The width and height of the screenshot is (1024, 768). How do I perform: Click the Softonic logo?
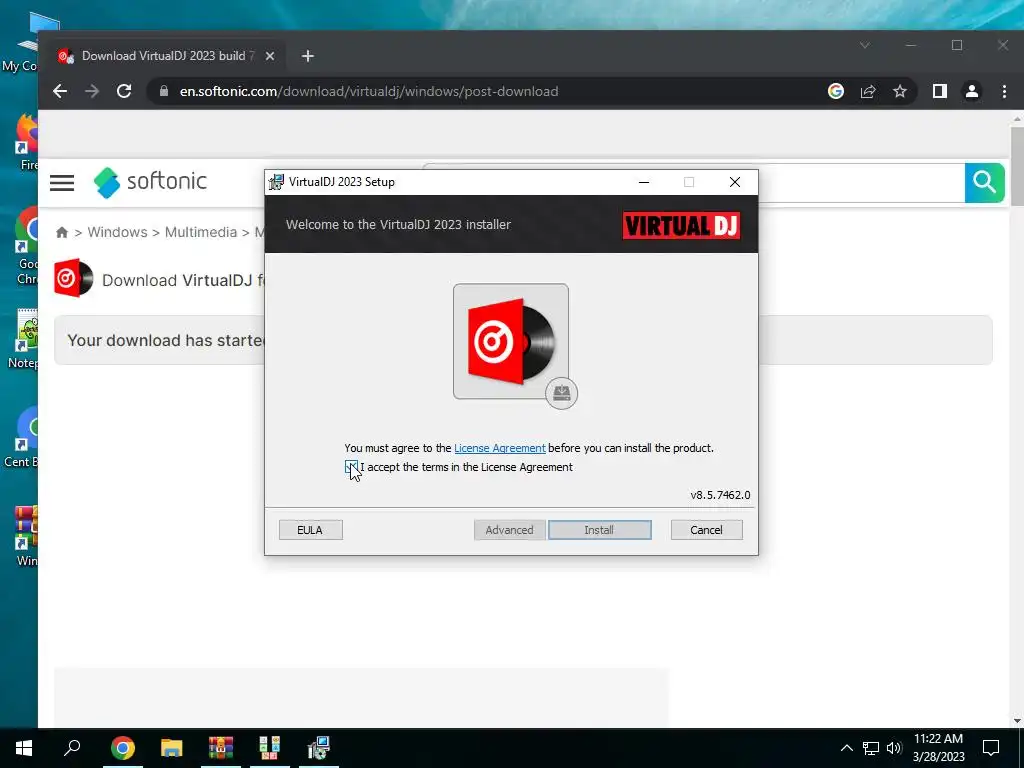click(x=150, y=182)
